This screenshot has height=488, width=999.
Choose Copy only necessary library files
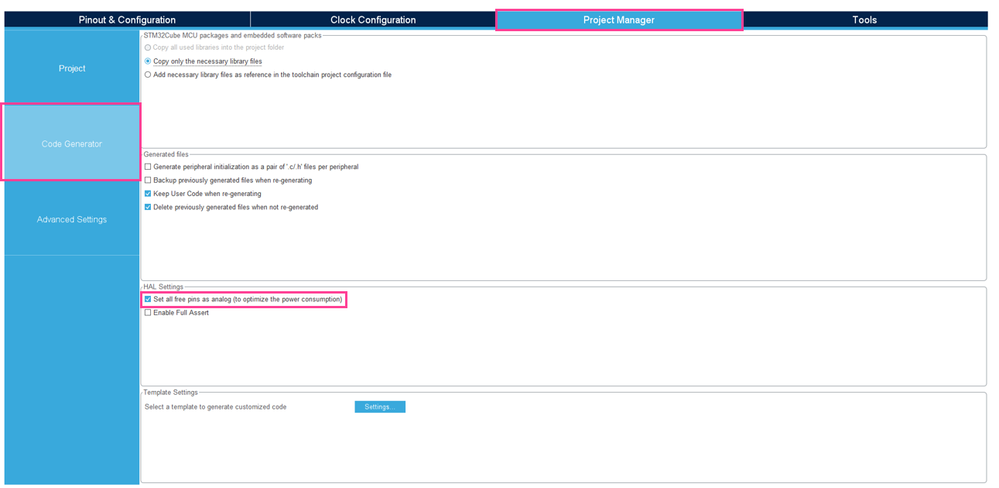click(148, 61)
